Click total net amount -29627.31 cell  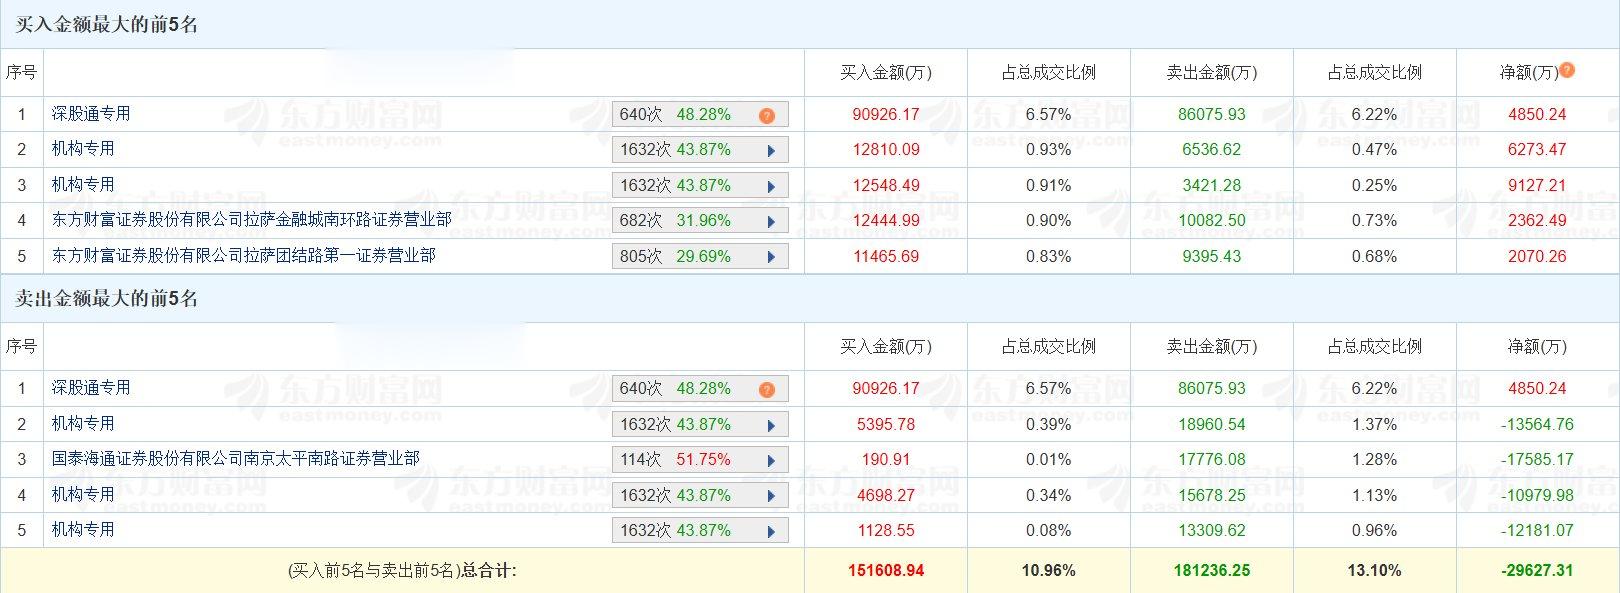pyautogui.click(x=1537, y=570)
